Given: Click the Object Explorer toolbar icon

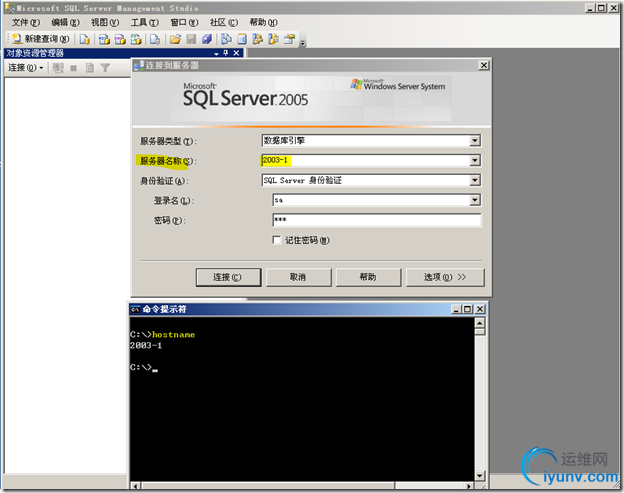Looking at the screenshot, I should [x=258, y=39].
